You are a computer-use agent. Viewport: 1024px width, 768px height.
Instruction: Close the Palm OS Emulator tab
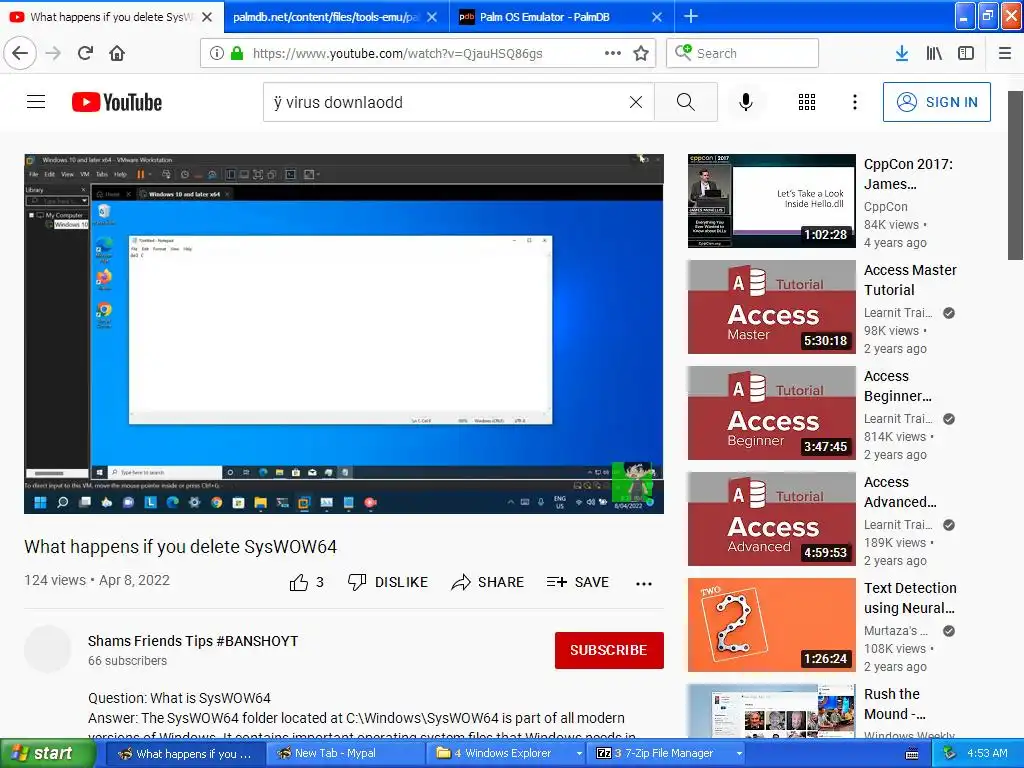[x=658, y=17]
